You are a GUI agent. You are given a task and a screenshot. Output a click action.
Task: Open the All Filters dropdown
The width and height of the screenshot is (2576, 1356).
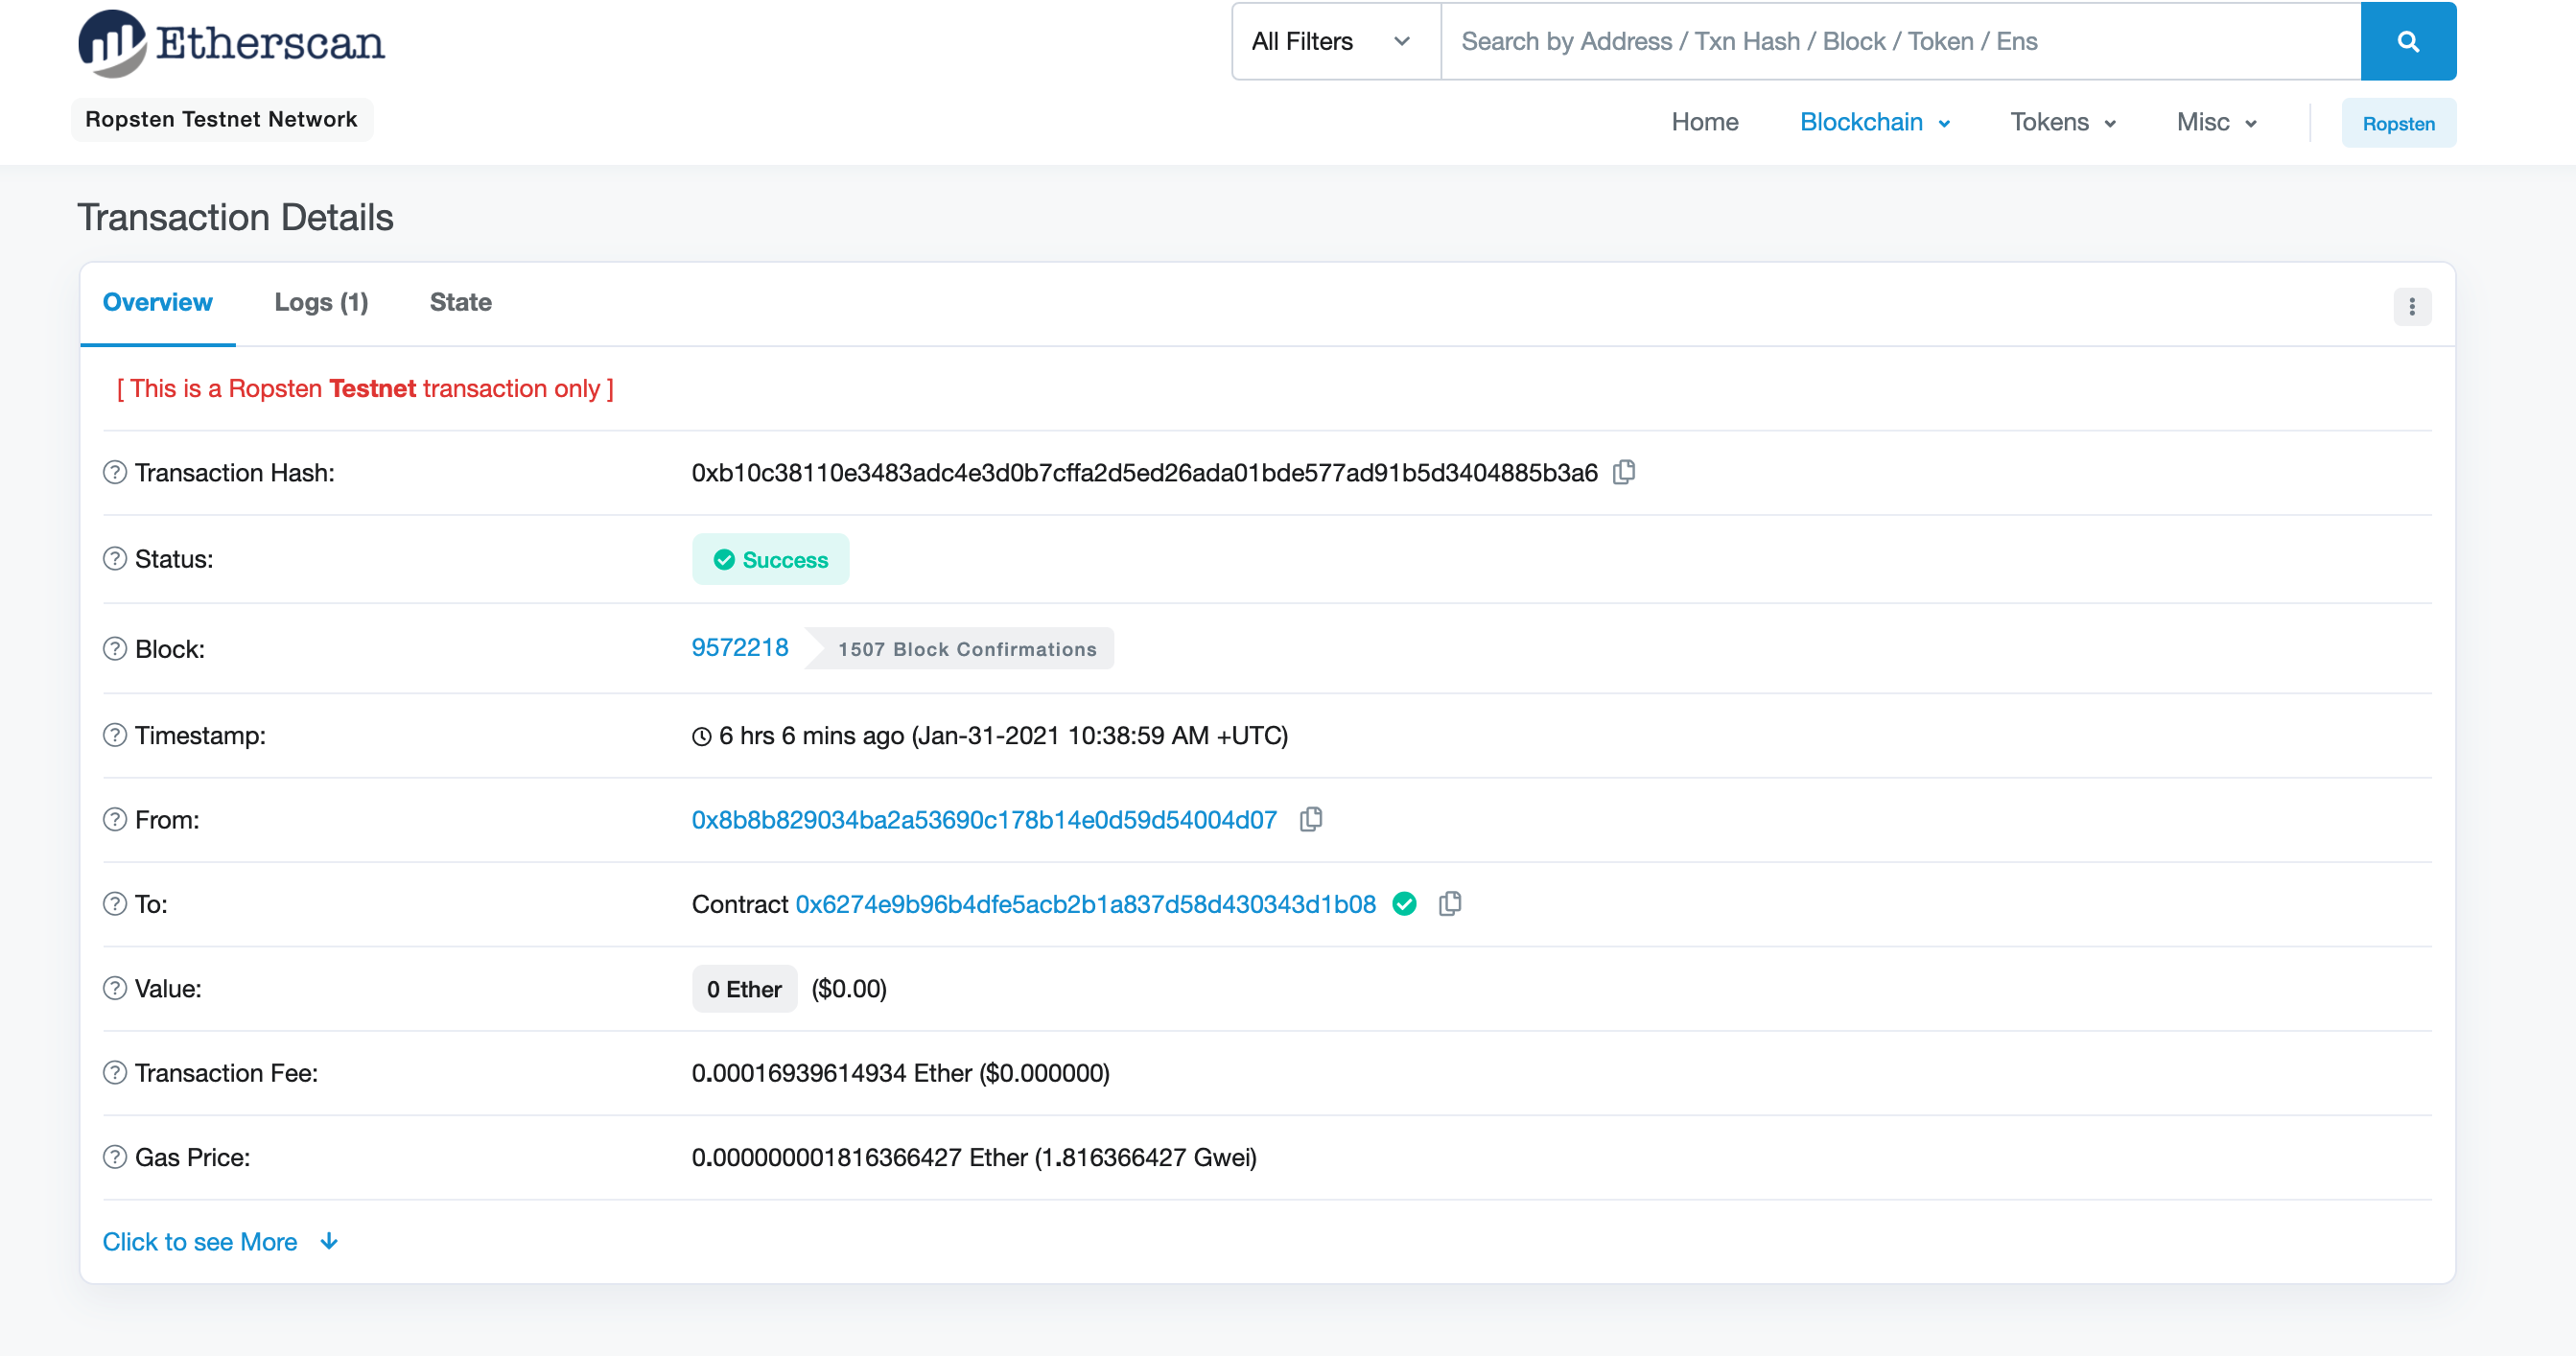1335,41
